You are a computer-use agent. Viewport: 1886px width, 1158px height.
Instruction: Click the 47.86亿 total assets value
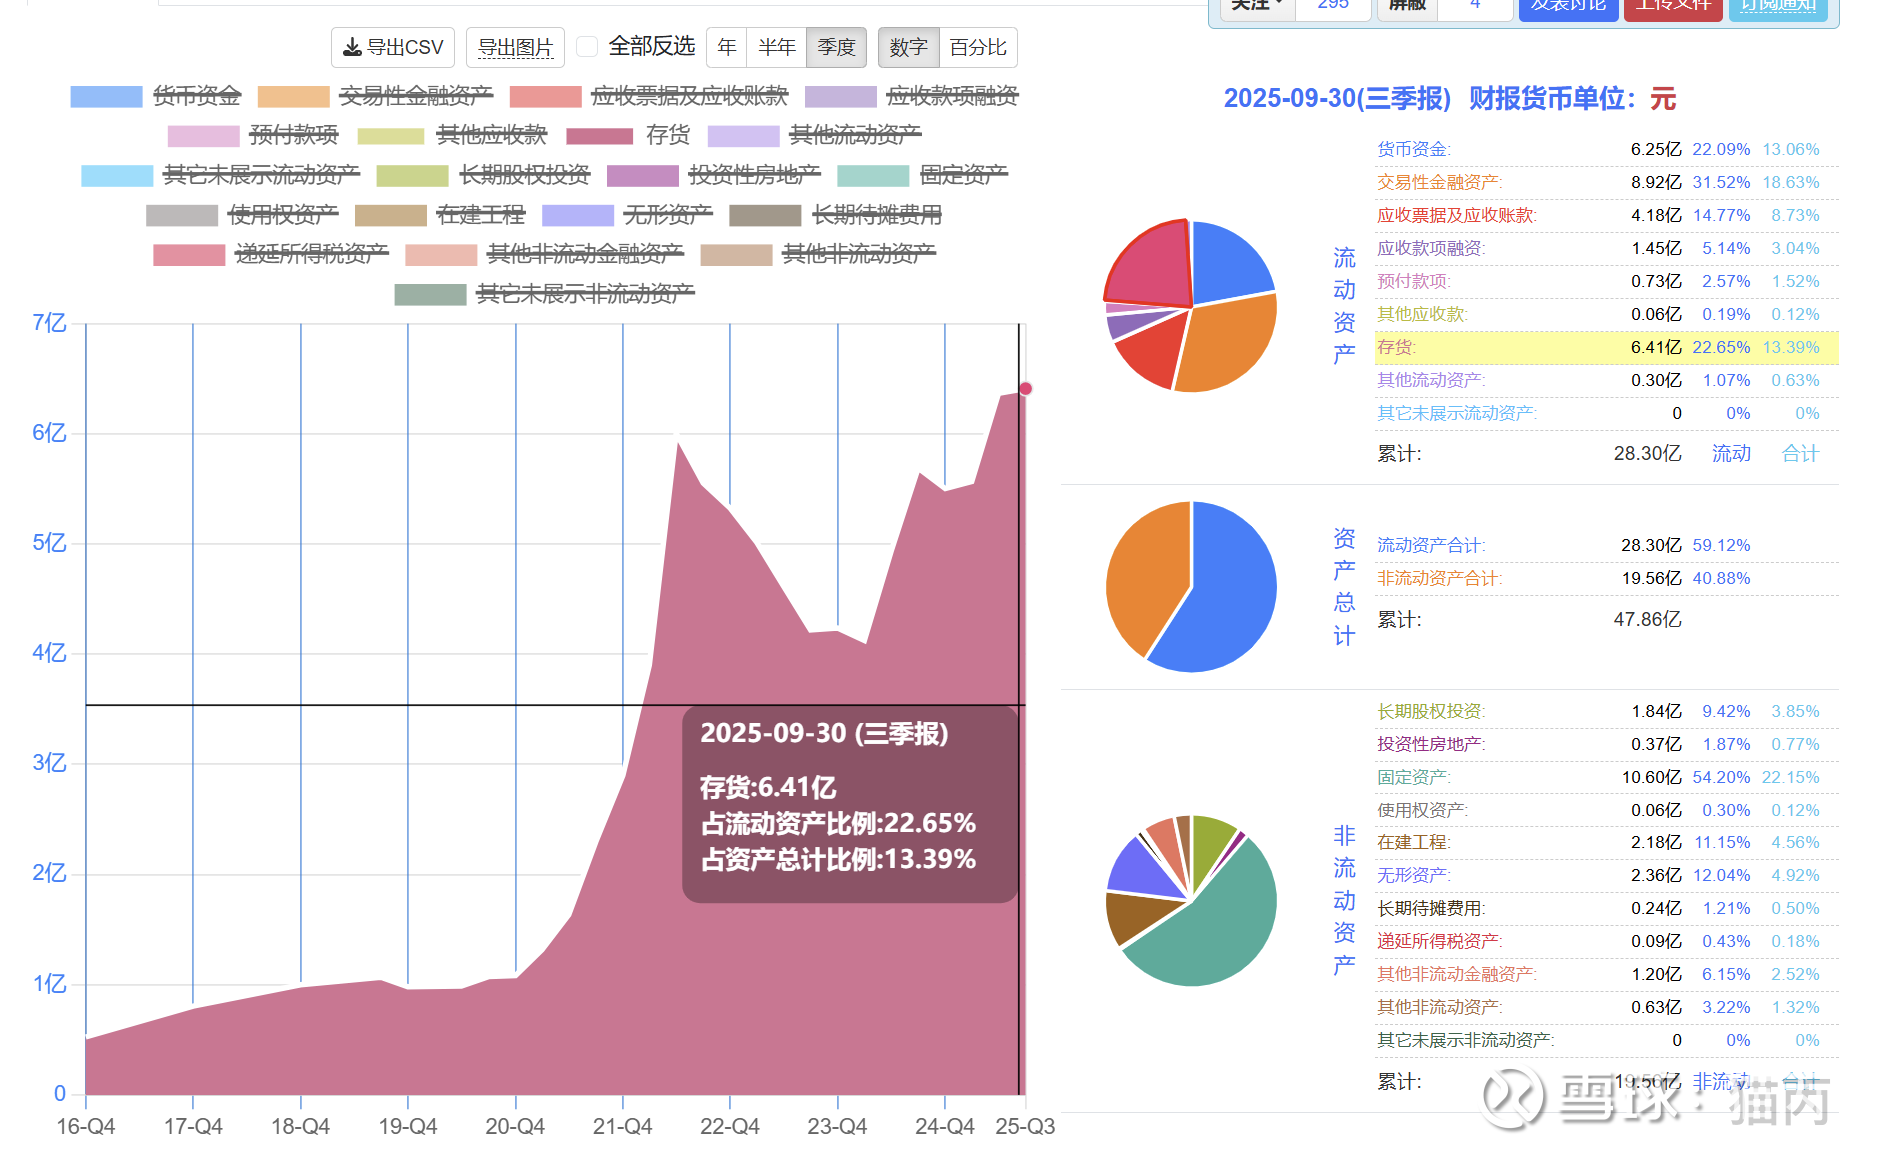coord(1647,620)
